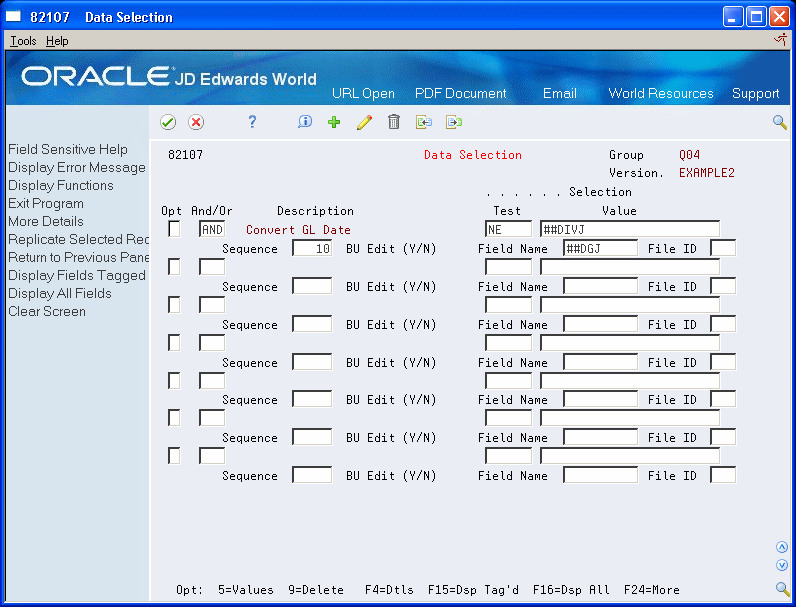Image resolution: width=796 pixels, height=607 pixels.
Task: Click F16=Dsp All function key text
Action: point(571,590)
